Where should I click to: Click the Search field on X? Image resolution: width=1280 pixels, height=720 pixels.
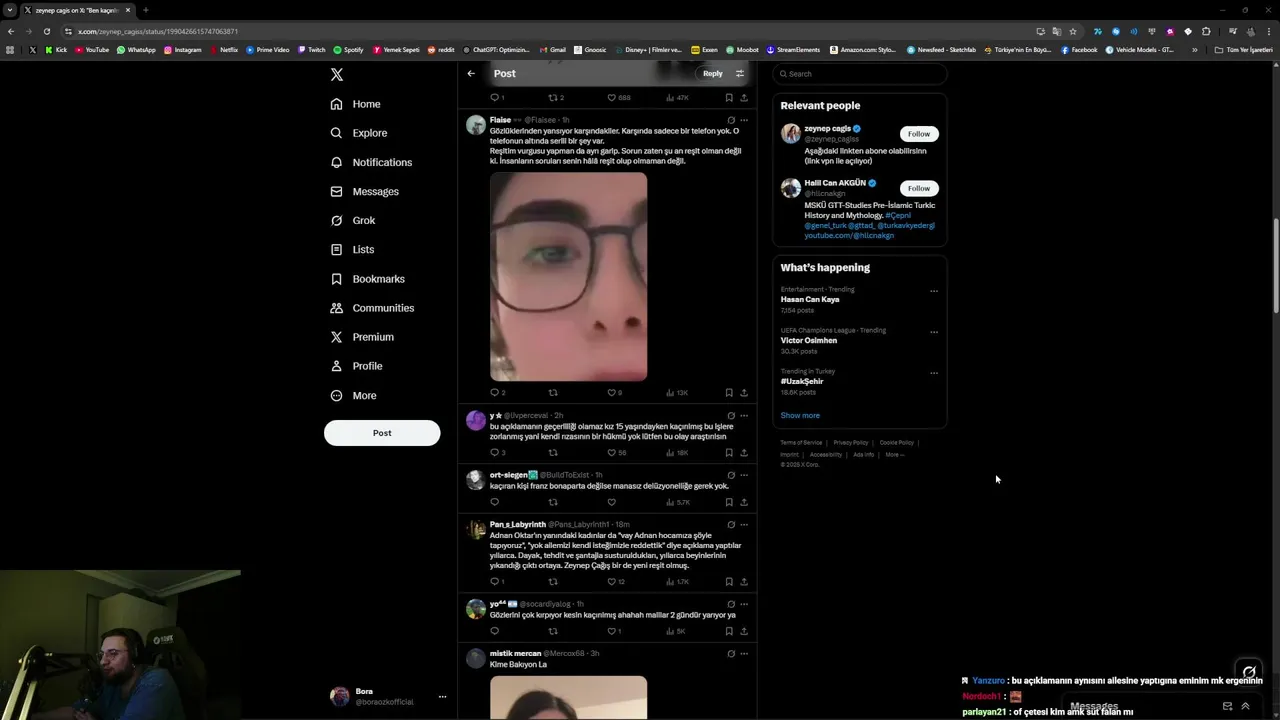point(860,74)
